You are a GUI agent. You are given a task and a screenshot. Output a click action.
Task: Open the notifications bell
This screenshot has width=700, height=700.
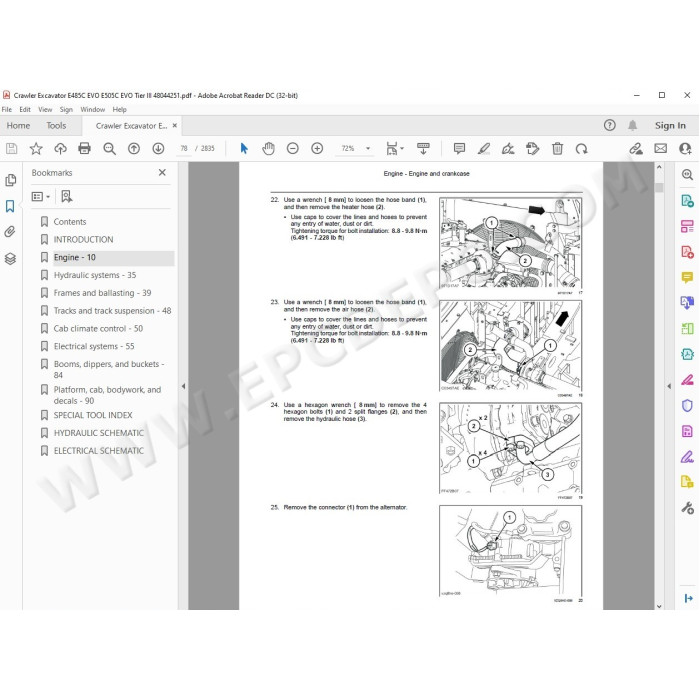[633, 125]
